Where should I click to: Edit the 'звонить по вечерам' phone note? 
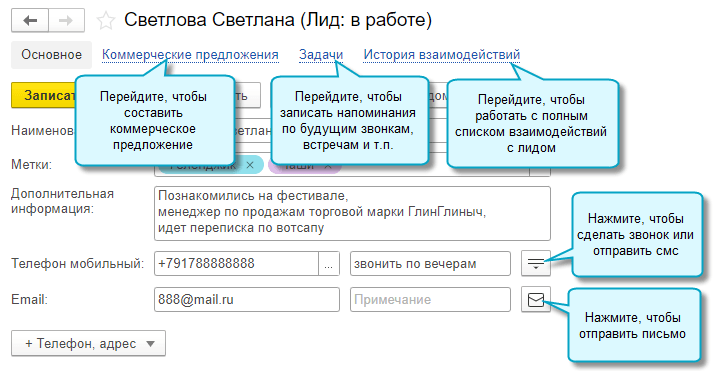[430, 264]
